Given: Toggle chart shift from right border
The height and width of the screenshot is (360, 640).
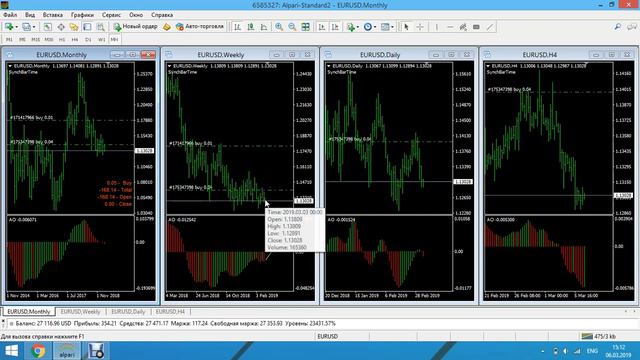Looking at the screenshot, I should [x=335, y=27].
